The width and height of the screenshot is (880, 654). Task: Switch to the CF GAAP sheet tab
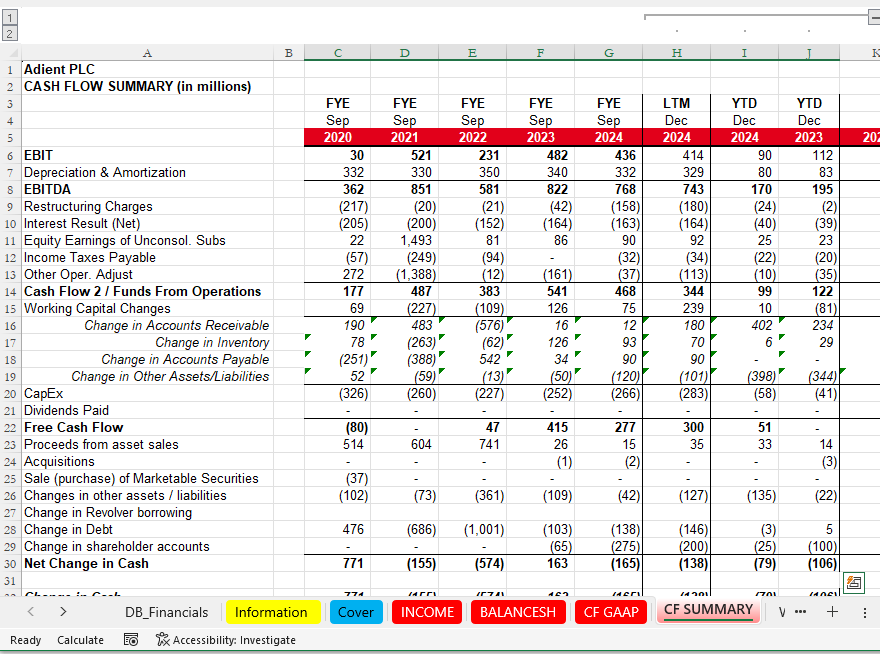click(611, 612)
